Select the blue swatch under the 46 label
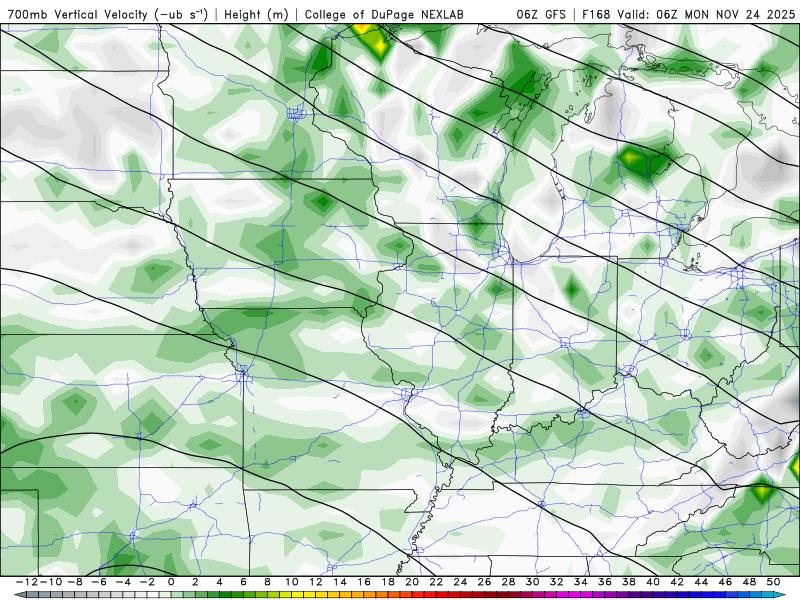 [x=732, y=594]
